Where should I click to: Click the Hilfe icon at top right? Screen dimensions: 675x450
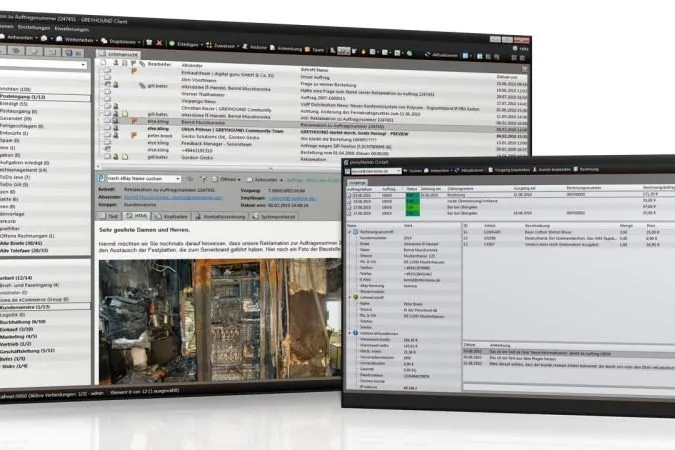pos(515,48)
